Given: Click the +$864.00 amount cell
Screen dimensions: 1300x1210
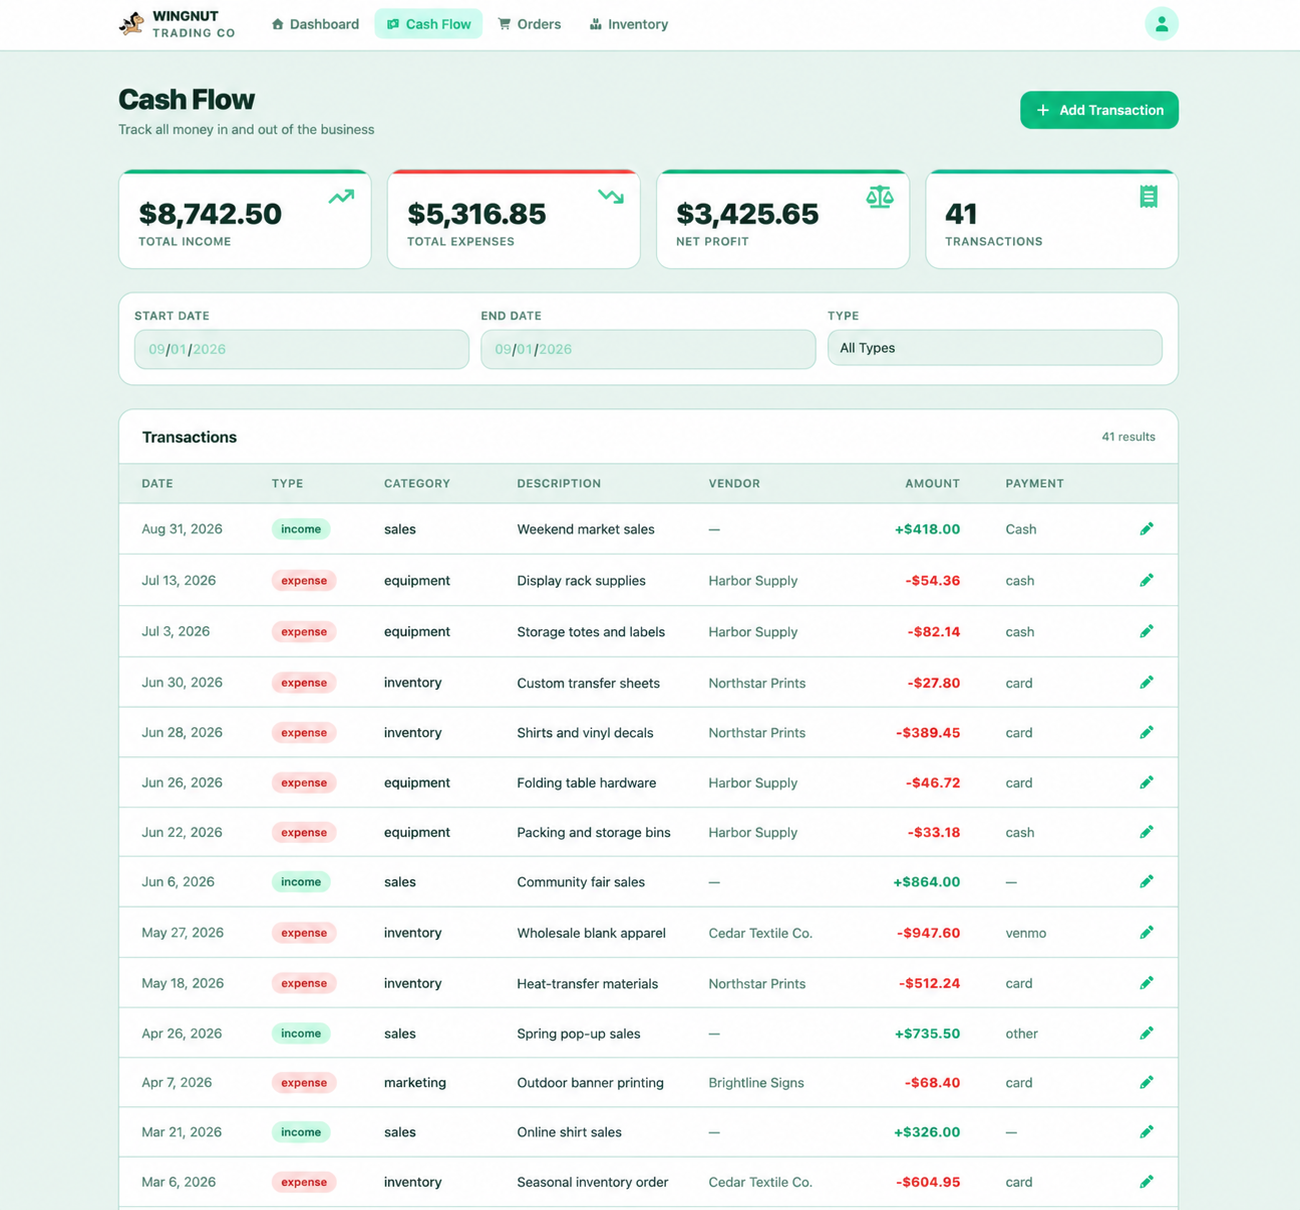Looking at the screenshot, I should [x=926, y=882].
